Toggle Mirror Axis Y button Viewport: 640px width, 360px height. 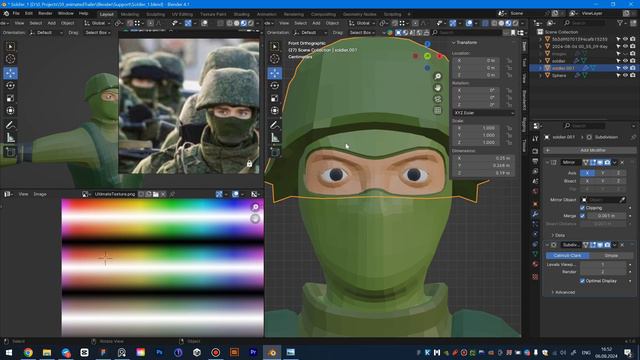point(603,173)
